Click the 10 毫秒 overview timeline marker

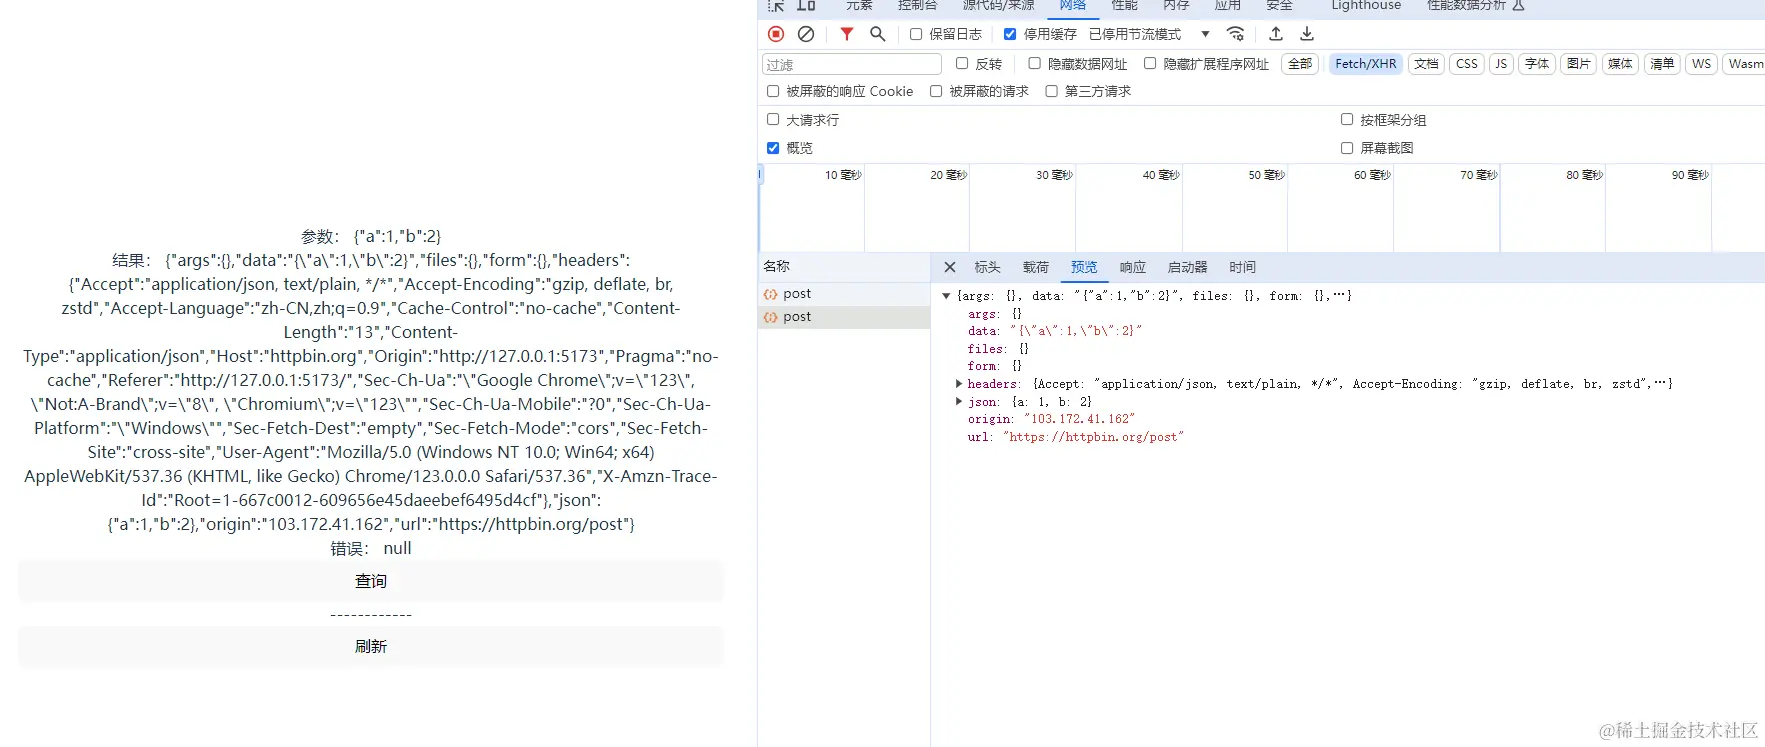coord(843,175)
